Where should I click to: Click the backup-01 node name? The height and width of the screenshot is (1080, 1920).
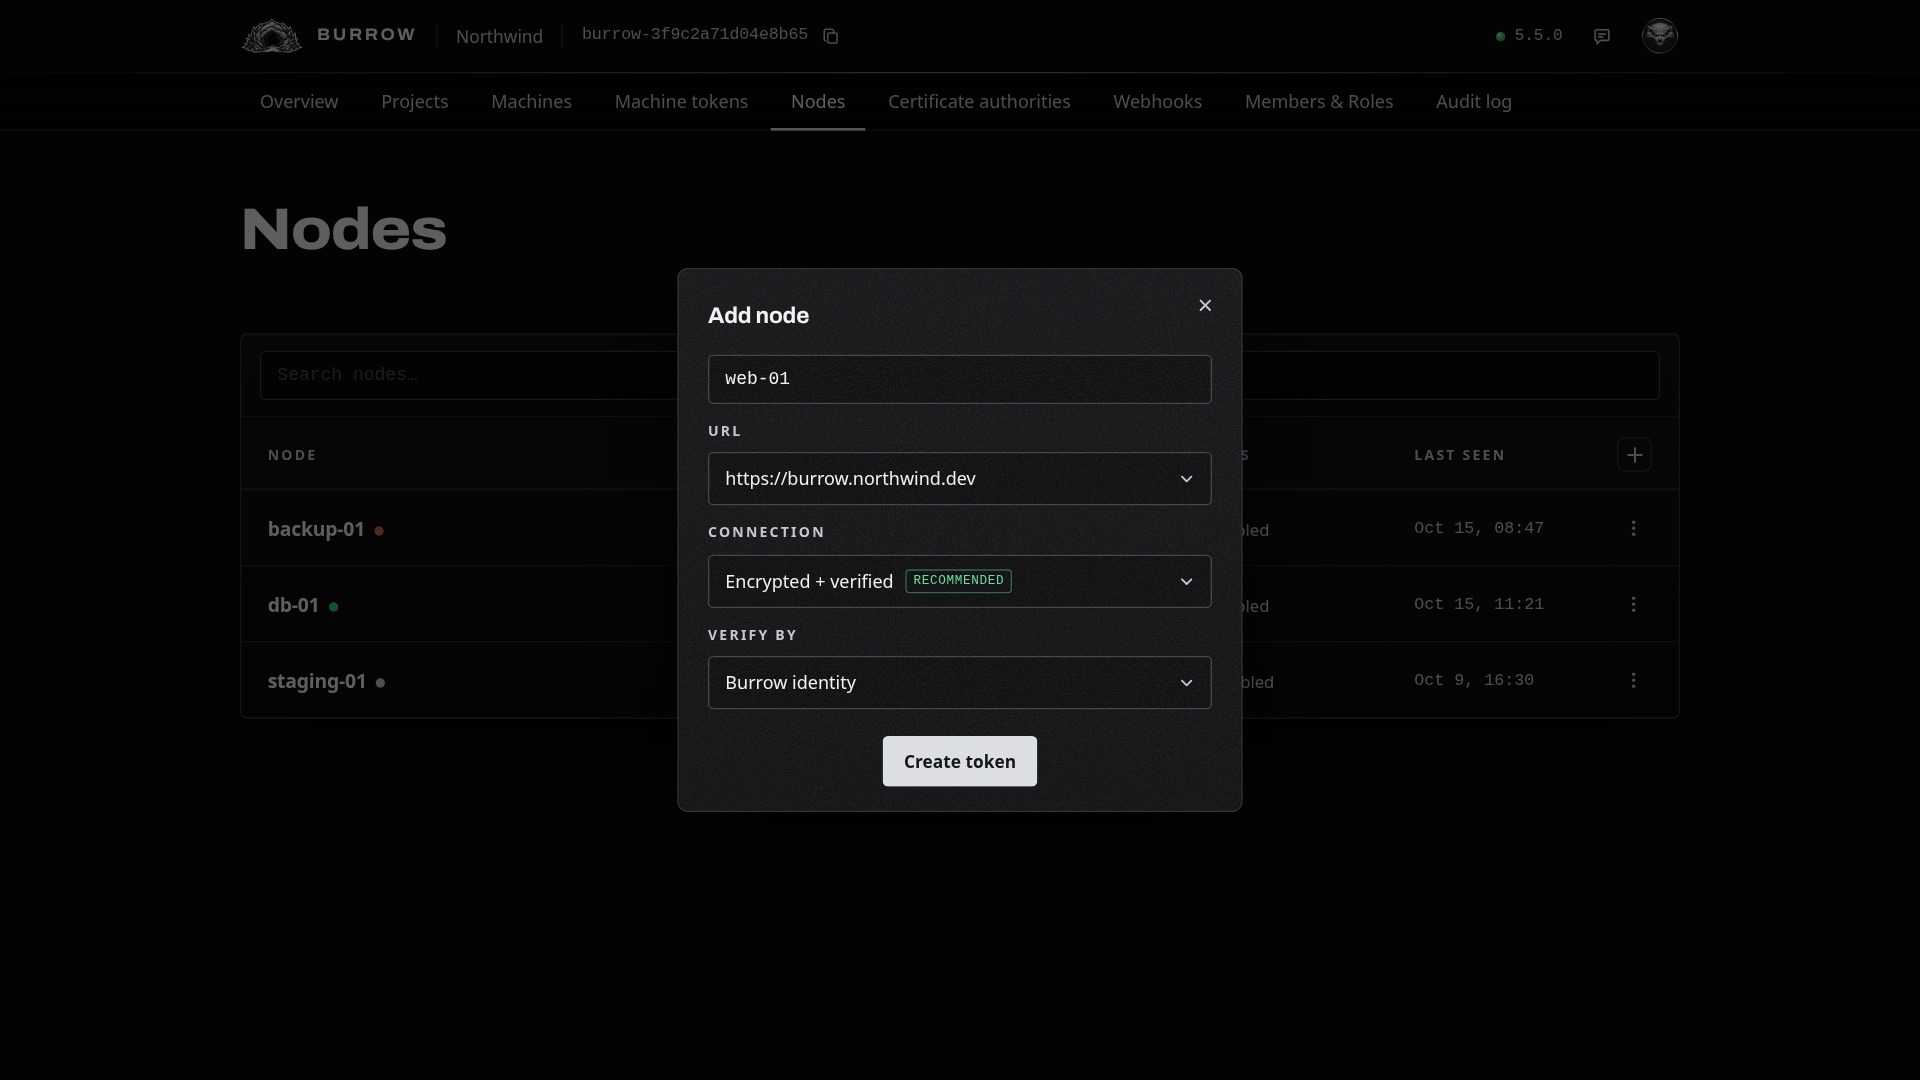pyautogui.click(x=316, y=529)
